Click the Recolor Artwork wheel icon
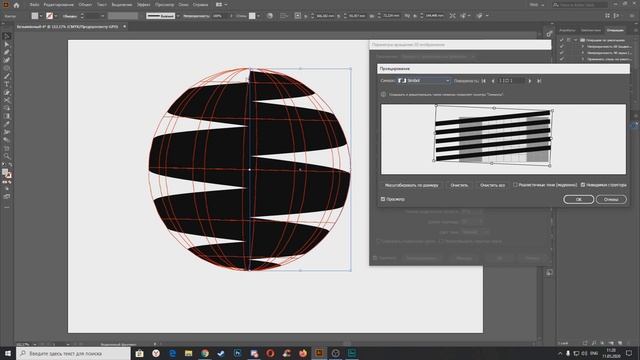The height and width of the screenshot is (360, 640). click(x=270, y=16)
